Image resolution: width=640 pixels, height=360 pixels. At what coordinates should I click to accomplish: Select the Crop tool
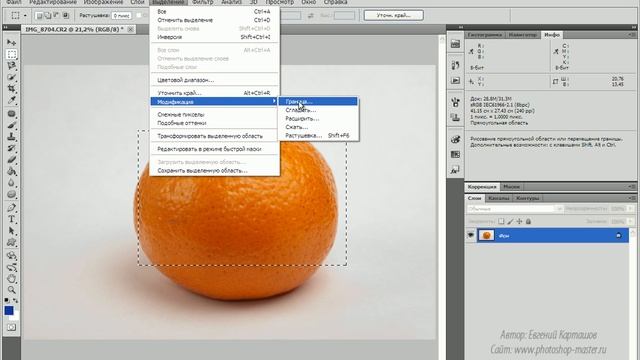pos(11,89)
